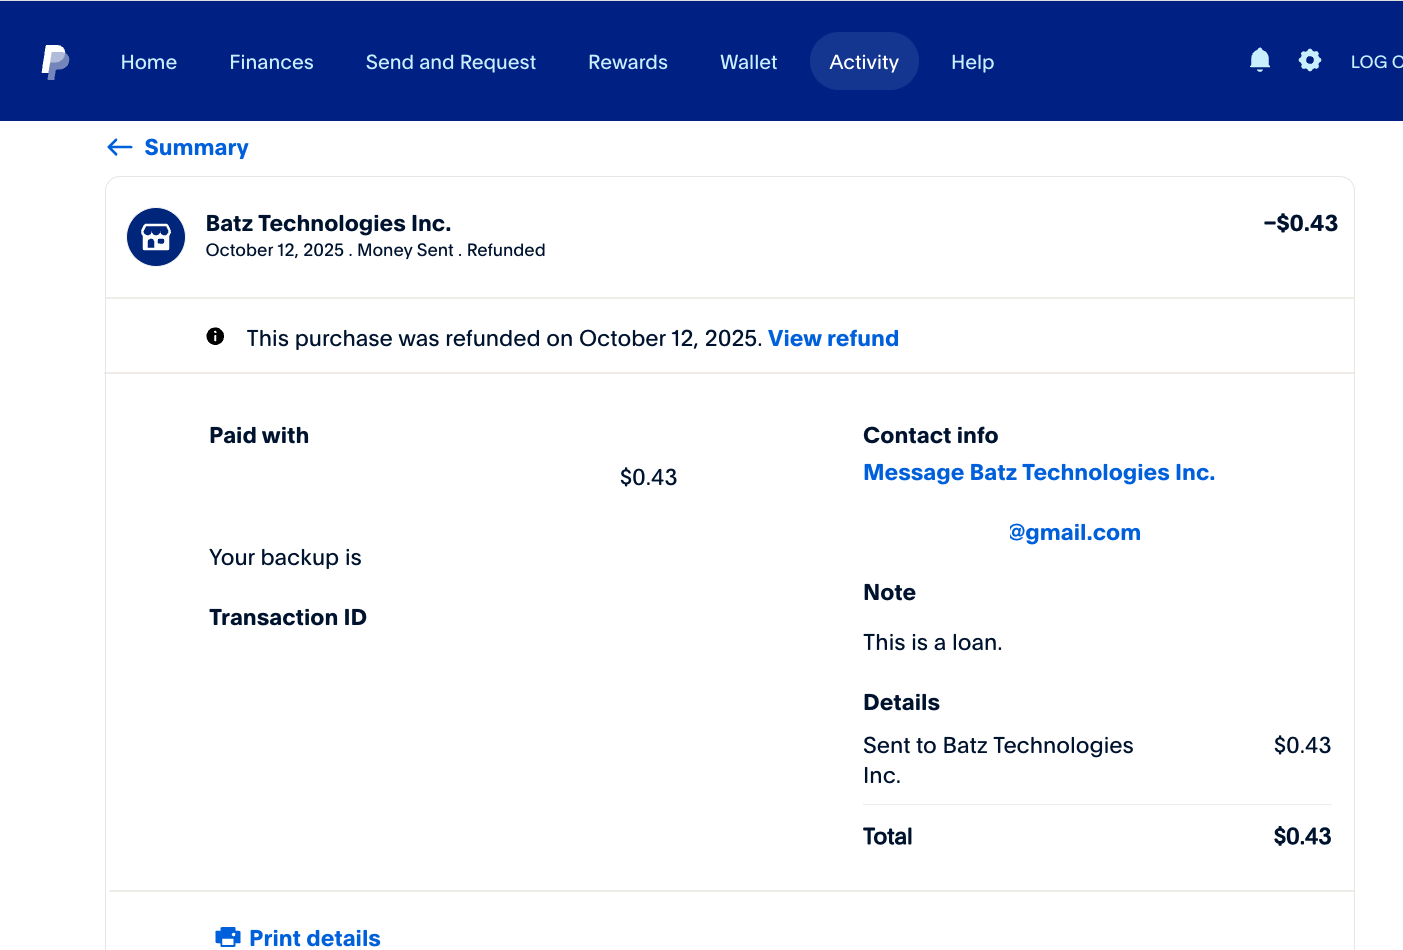Open the Help menu

[x=972, y=62]
